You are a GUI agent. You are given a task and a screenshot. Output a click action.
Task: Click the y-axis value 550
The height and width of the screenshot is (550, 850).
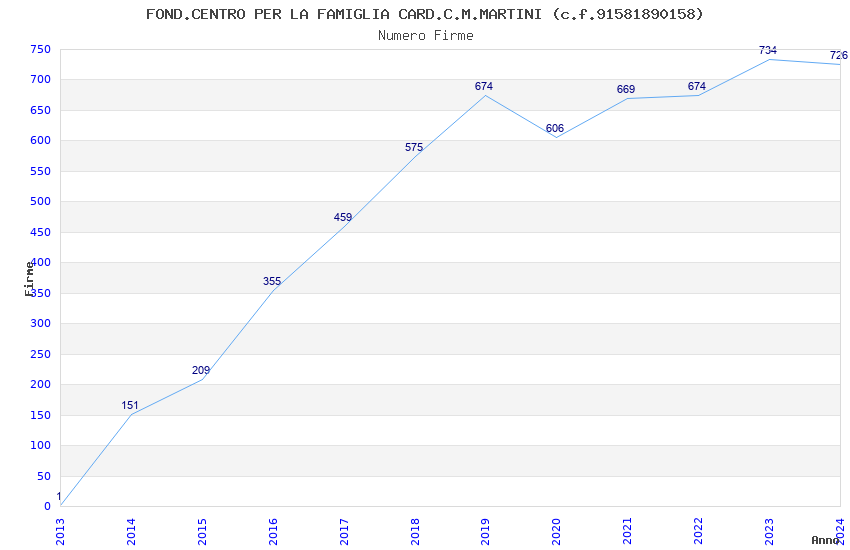(41, 171)
